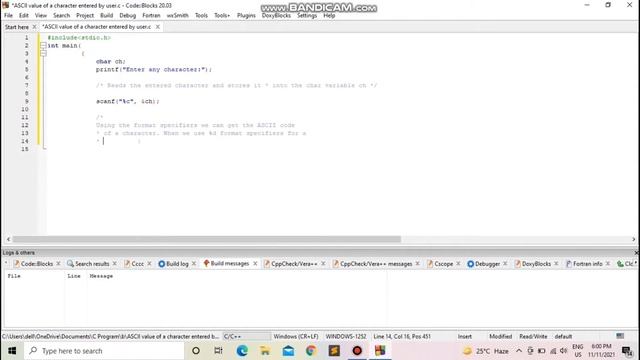
Task: Close the Start here tab
Action: click(34, 27)
